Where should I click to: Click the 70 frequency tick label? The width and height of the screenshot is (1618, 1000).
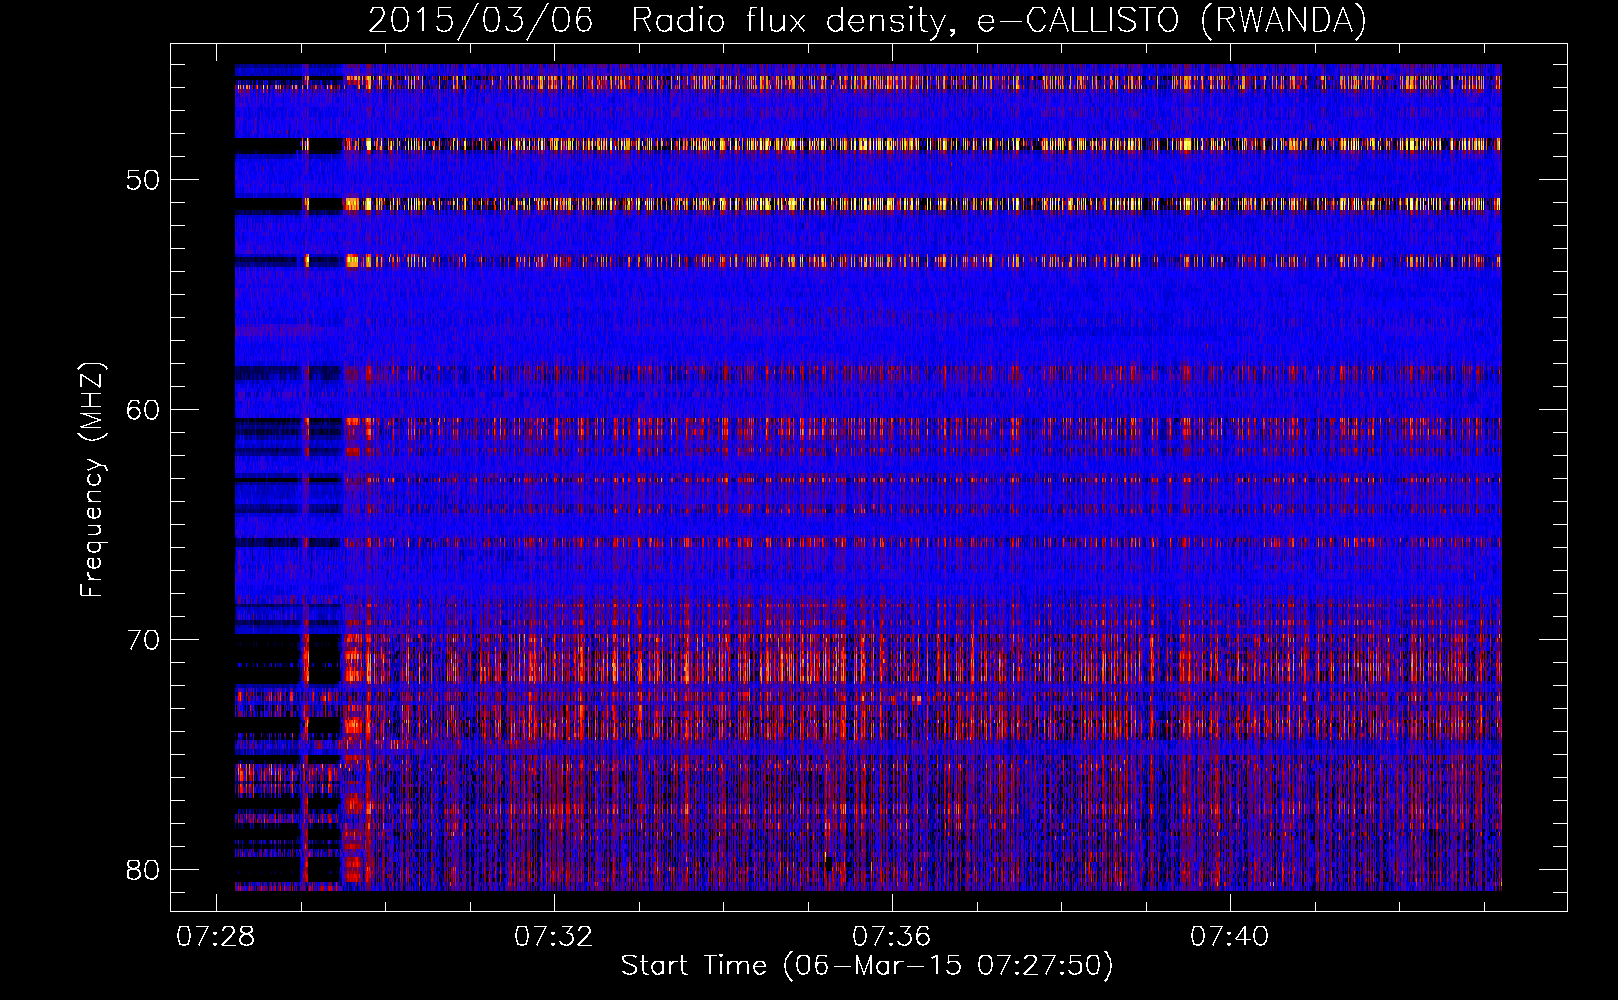(144, 640)
